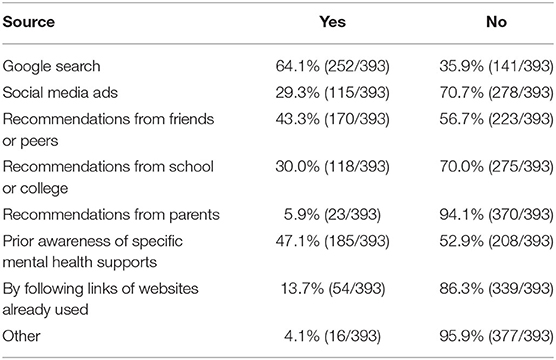The image size is (556, 360).
Task: Click Prior awareness of specific mental health supports
Action: [93, 252]
